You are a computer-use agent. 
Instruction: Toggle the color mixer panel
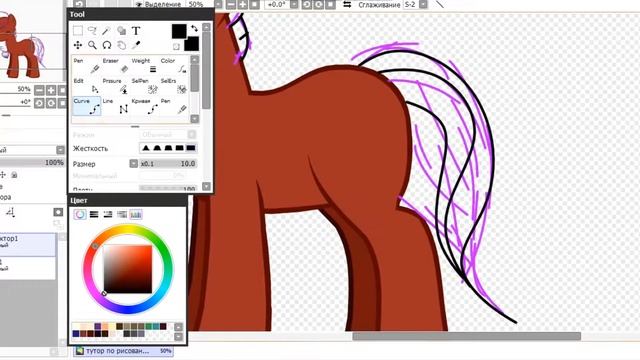122,214
